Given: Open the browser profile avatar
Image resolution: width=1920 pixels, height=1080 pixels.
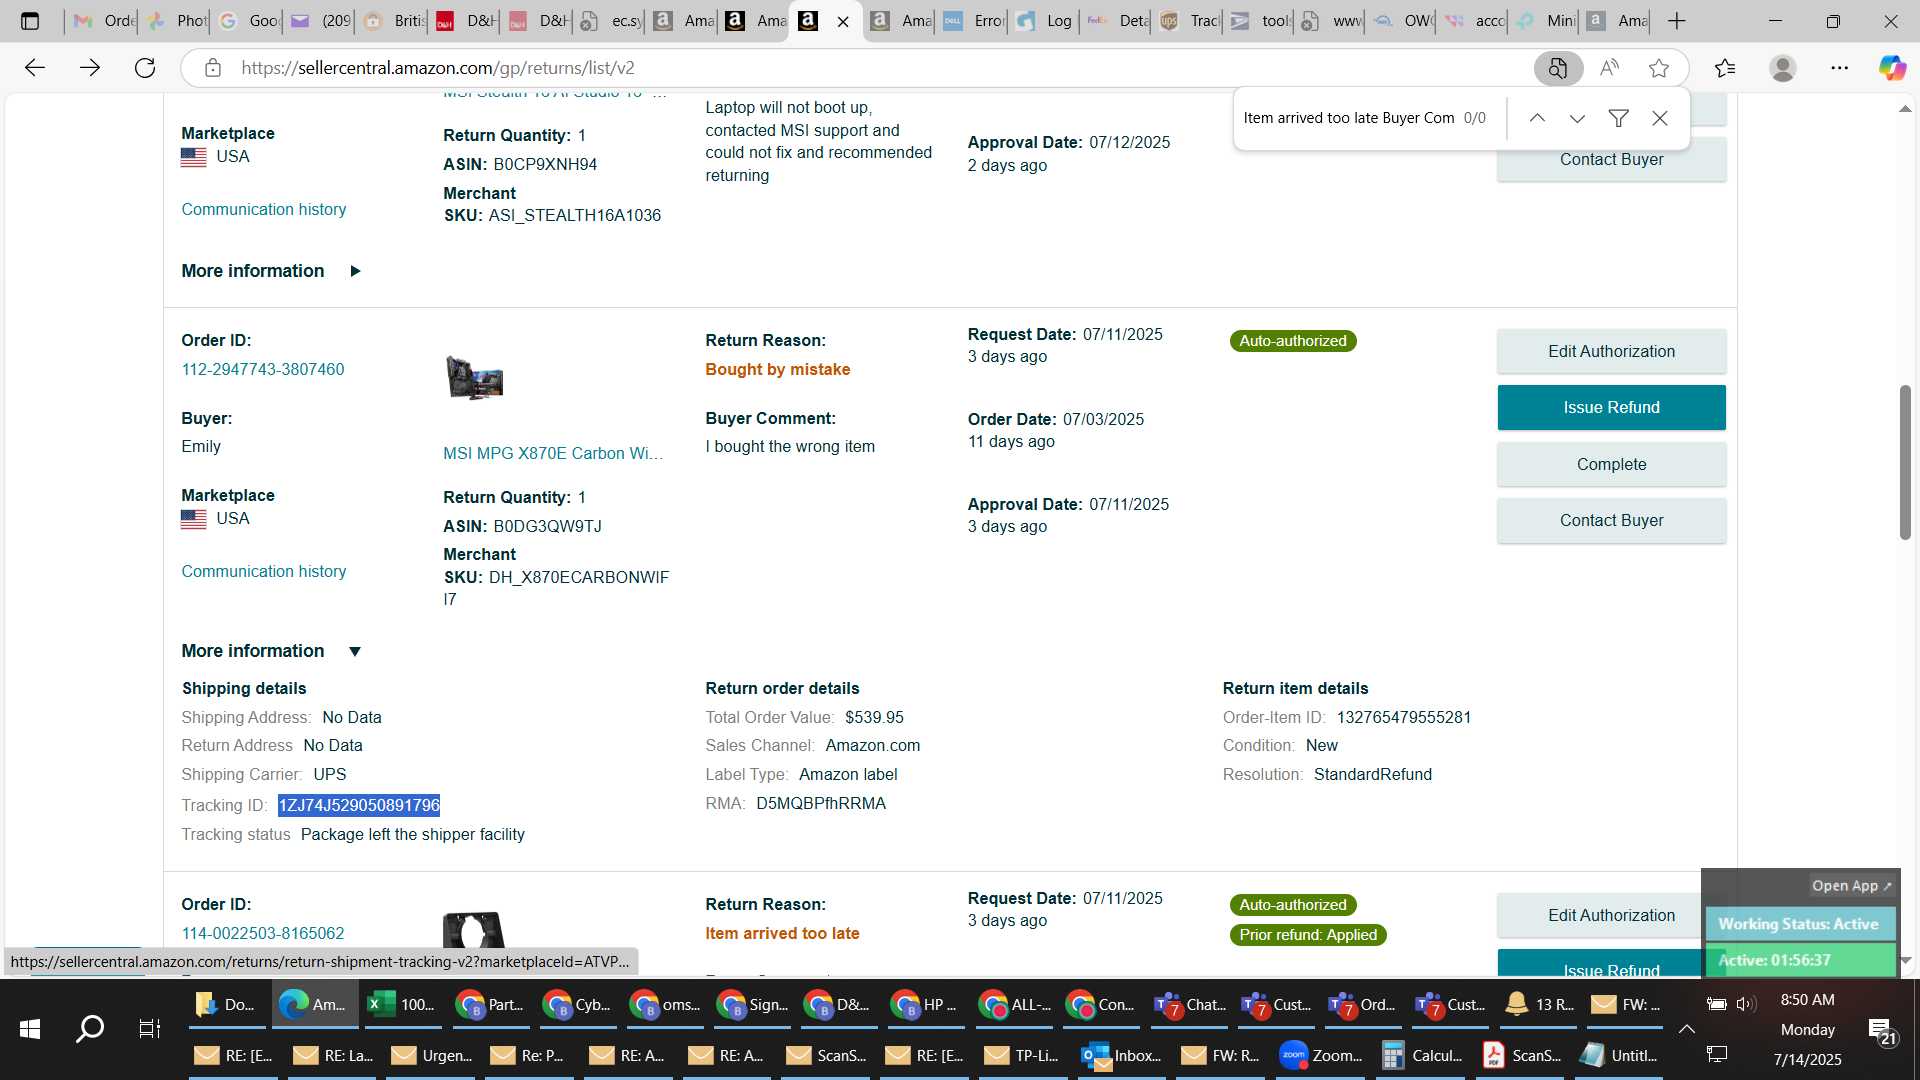Looking at the screenshot, I should pyautogui.click(x=1783, y=68).
